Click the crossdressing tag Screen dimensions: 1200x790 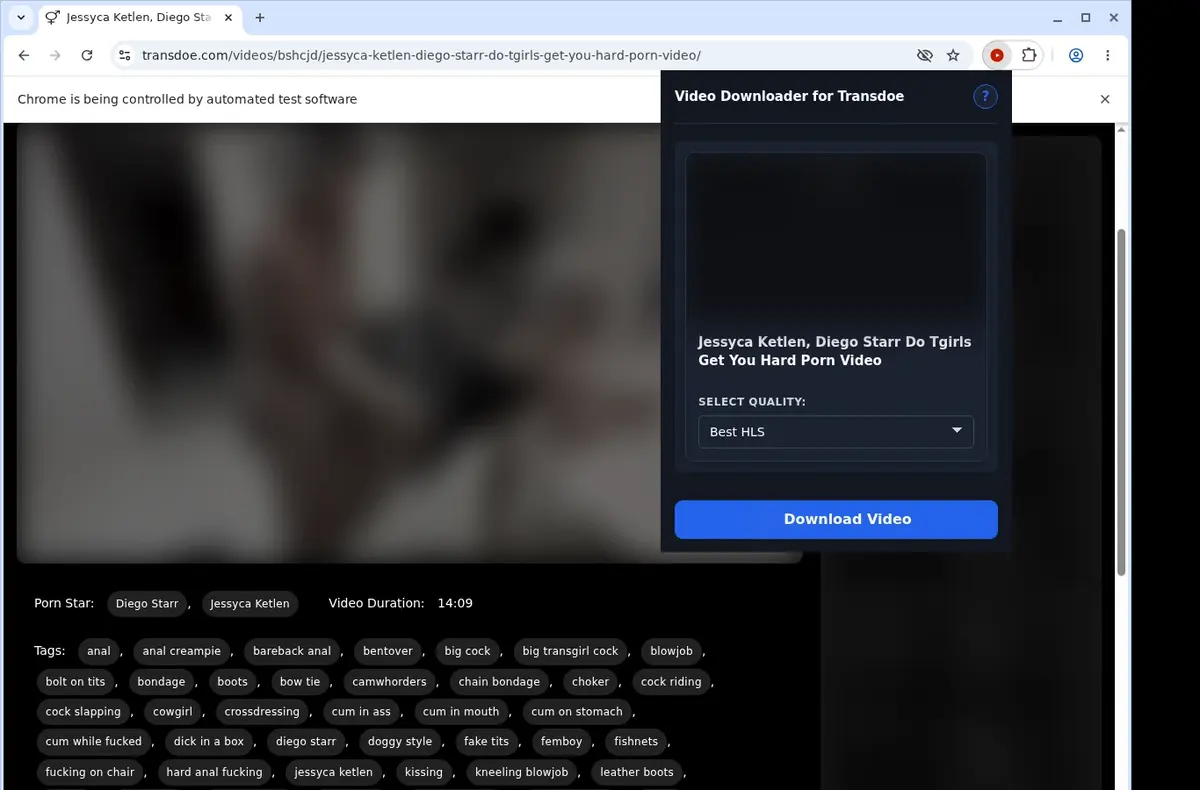coord(262,712)
